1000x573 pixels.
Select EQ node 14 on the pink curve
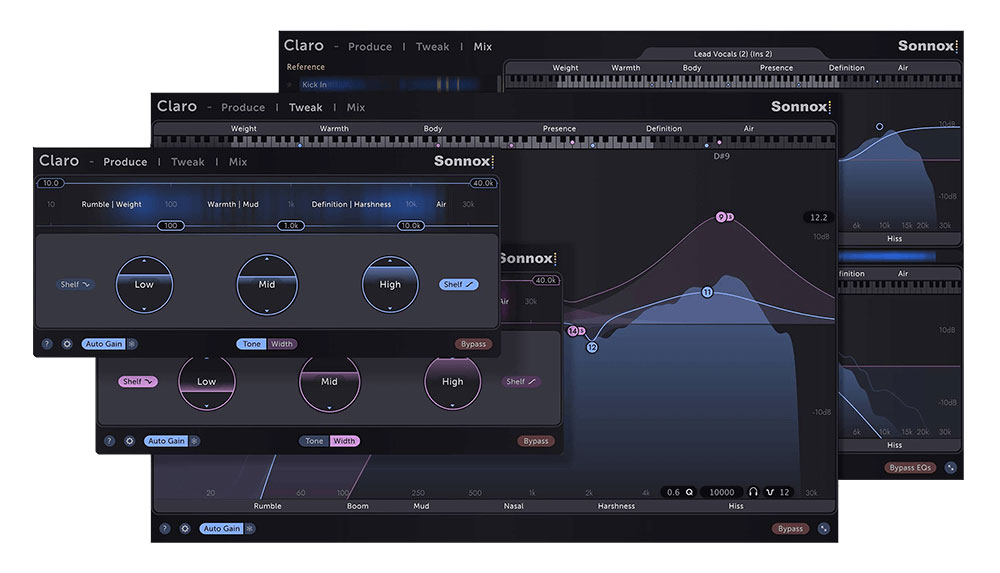[x=573, y=331]
